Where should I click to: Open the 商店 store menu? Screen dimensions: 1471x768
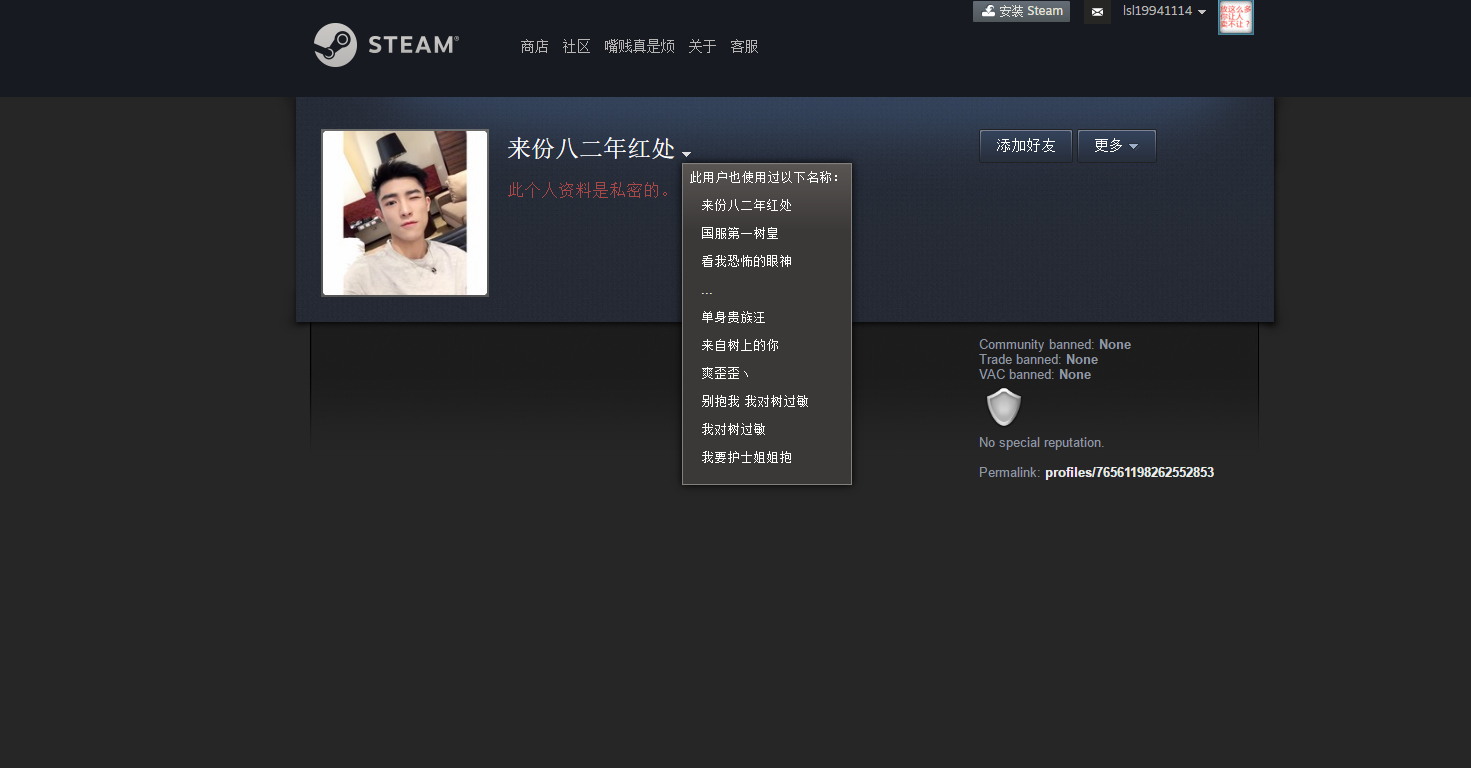(x=534, y=46)
